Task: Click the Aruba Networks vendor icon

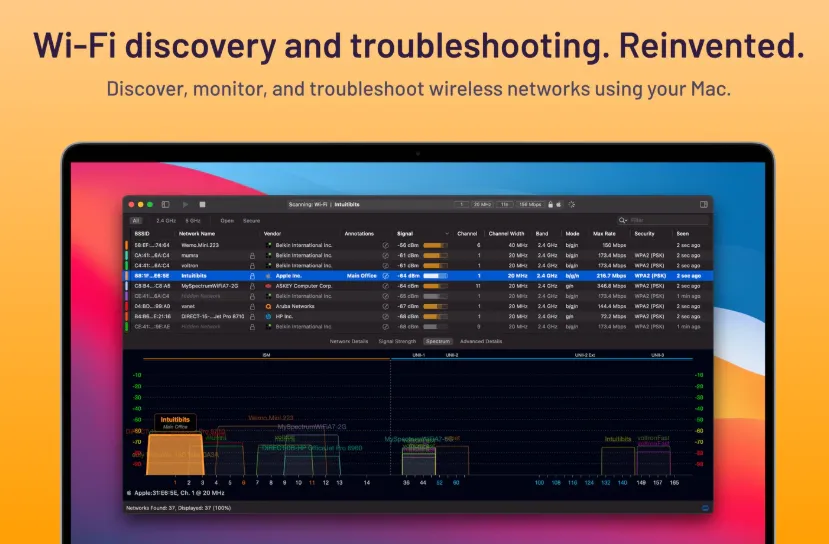Action: pyautogui.click(x=269, y=306)
